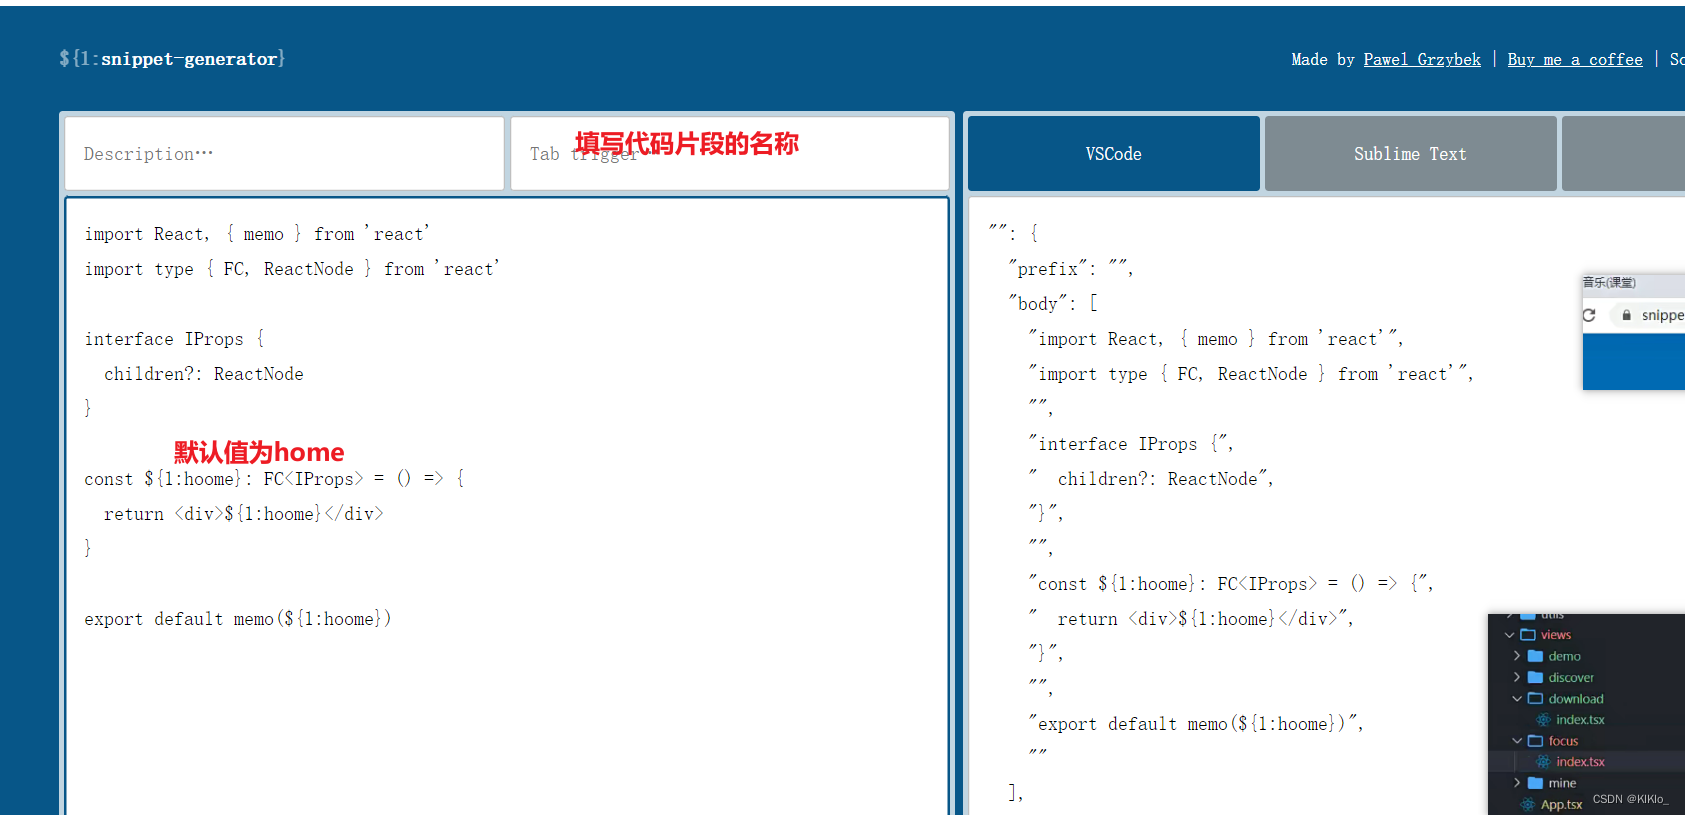The image size is (1685, 815).
Task: Switch to the Sublime Text output tab
Action: (x=1410, y=154)
